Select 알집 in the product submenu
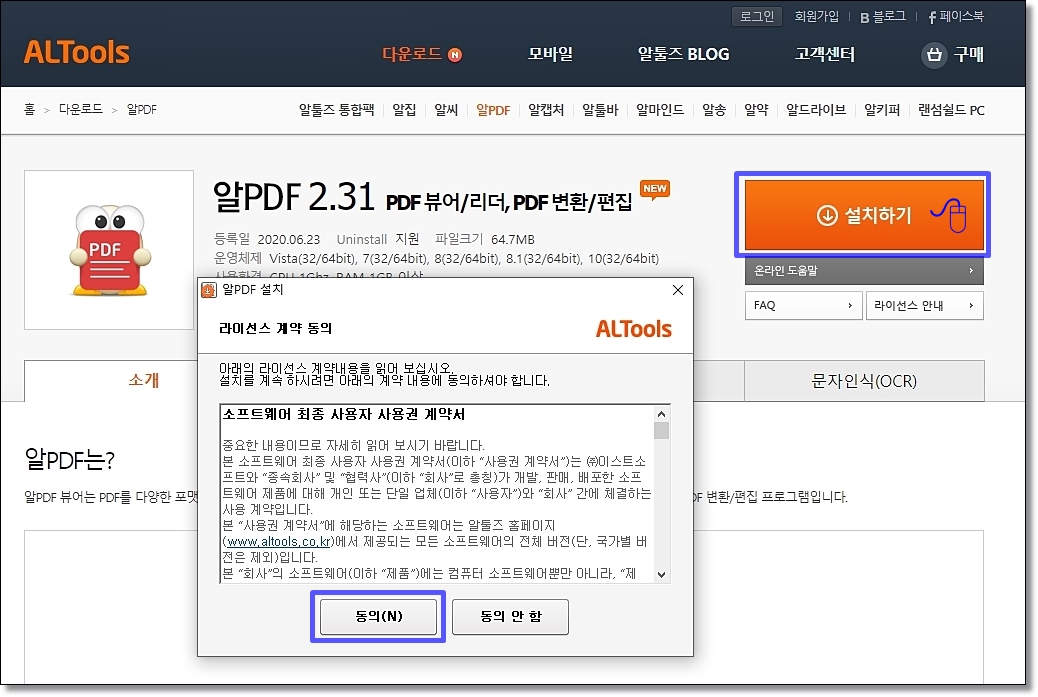The height and width of the screenshot is (697, 1038). coord(404,110)
